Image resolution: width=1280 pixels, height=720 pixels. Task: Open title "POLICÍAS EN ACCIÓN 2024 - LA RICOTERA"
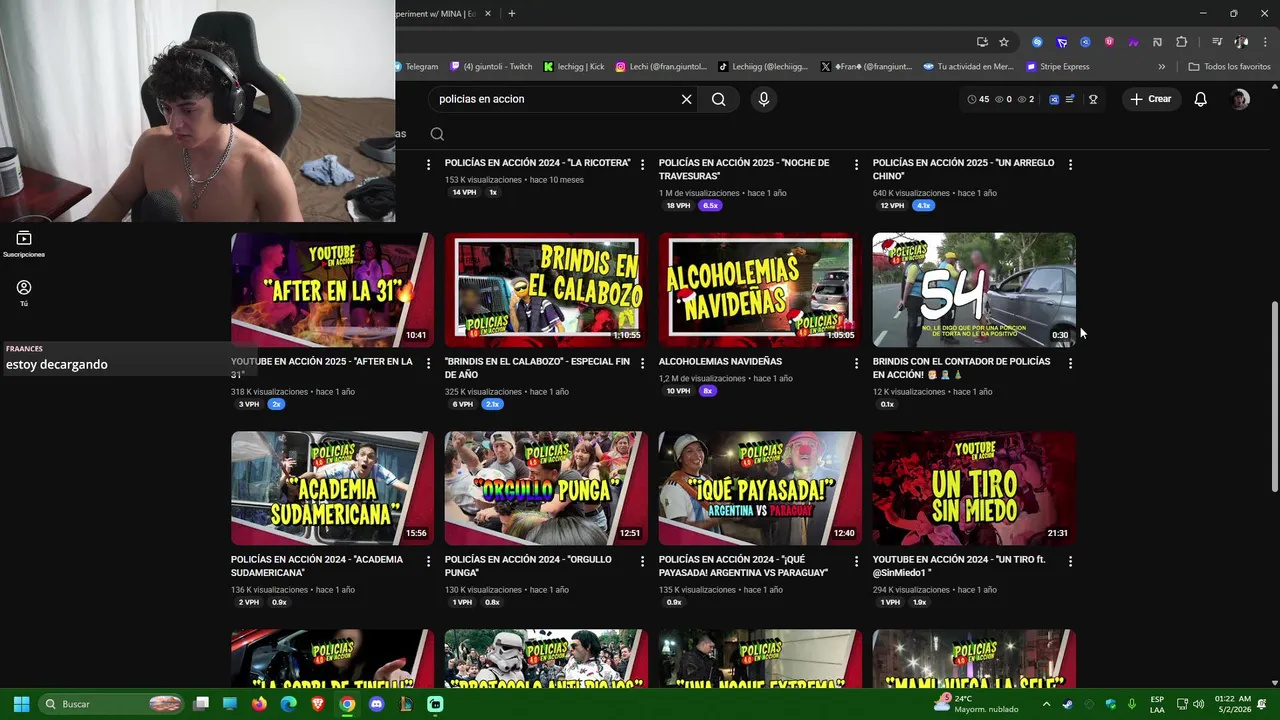pyautogui.click(x=538, y=163)
